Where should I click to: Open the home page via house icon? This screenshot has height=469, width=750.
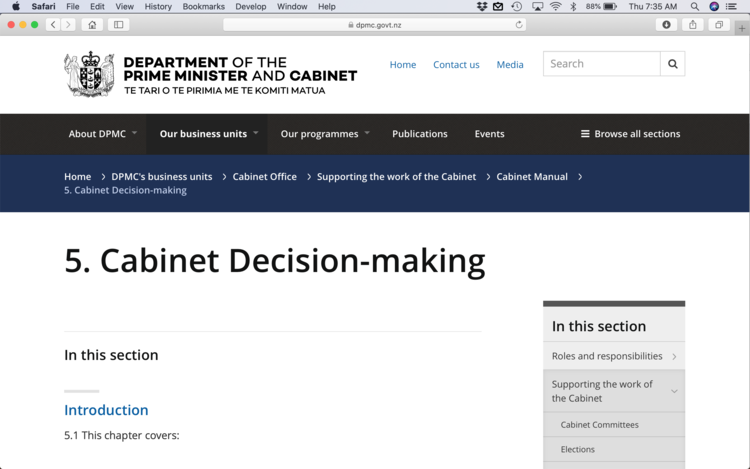pos(92,25)
